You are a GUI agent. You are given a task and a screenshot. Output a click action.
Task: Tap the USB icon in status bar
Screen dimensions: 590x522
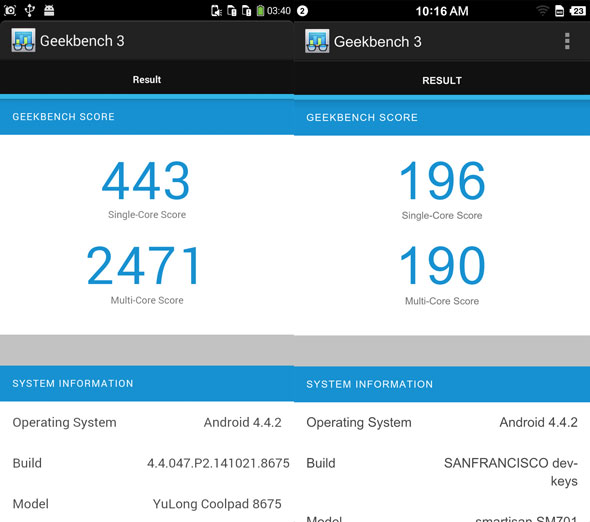pyautogui.click(x=30, y=10)
